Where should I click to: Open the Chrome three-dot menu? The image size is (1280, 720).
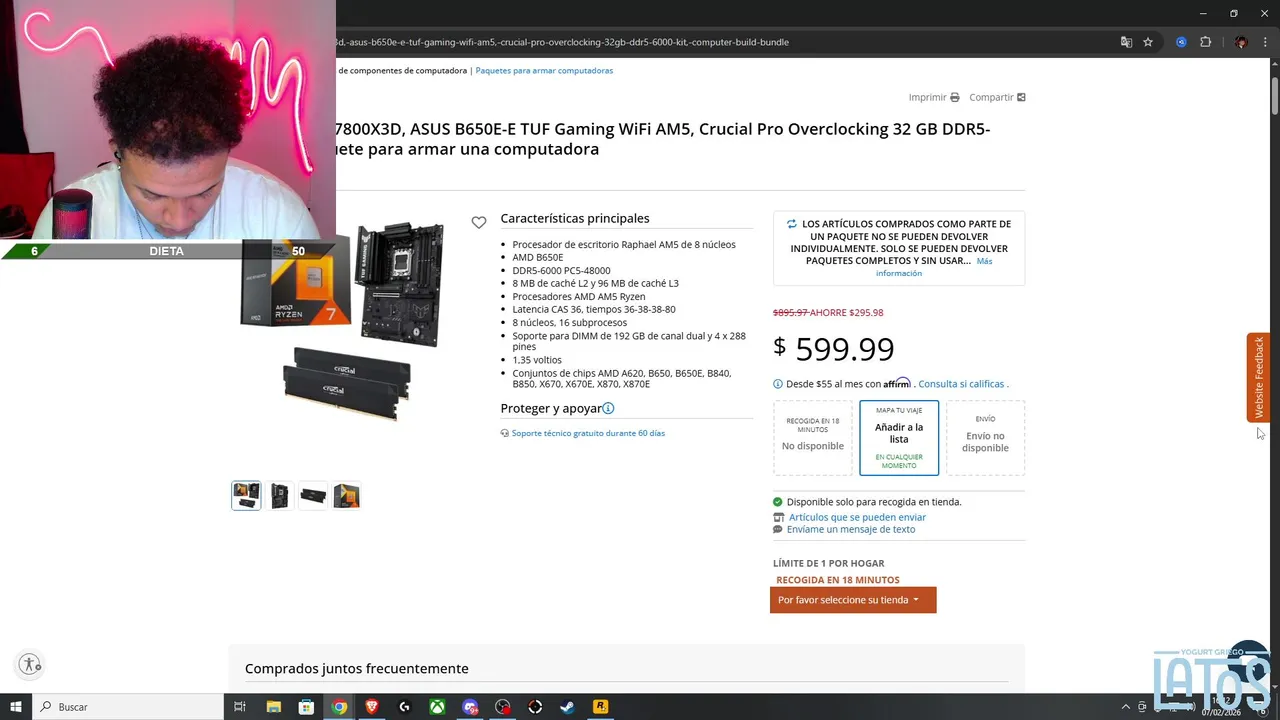pyautogui.click(x=1267, y=42)
